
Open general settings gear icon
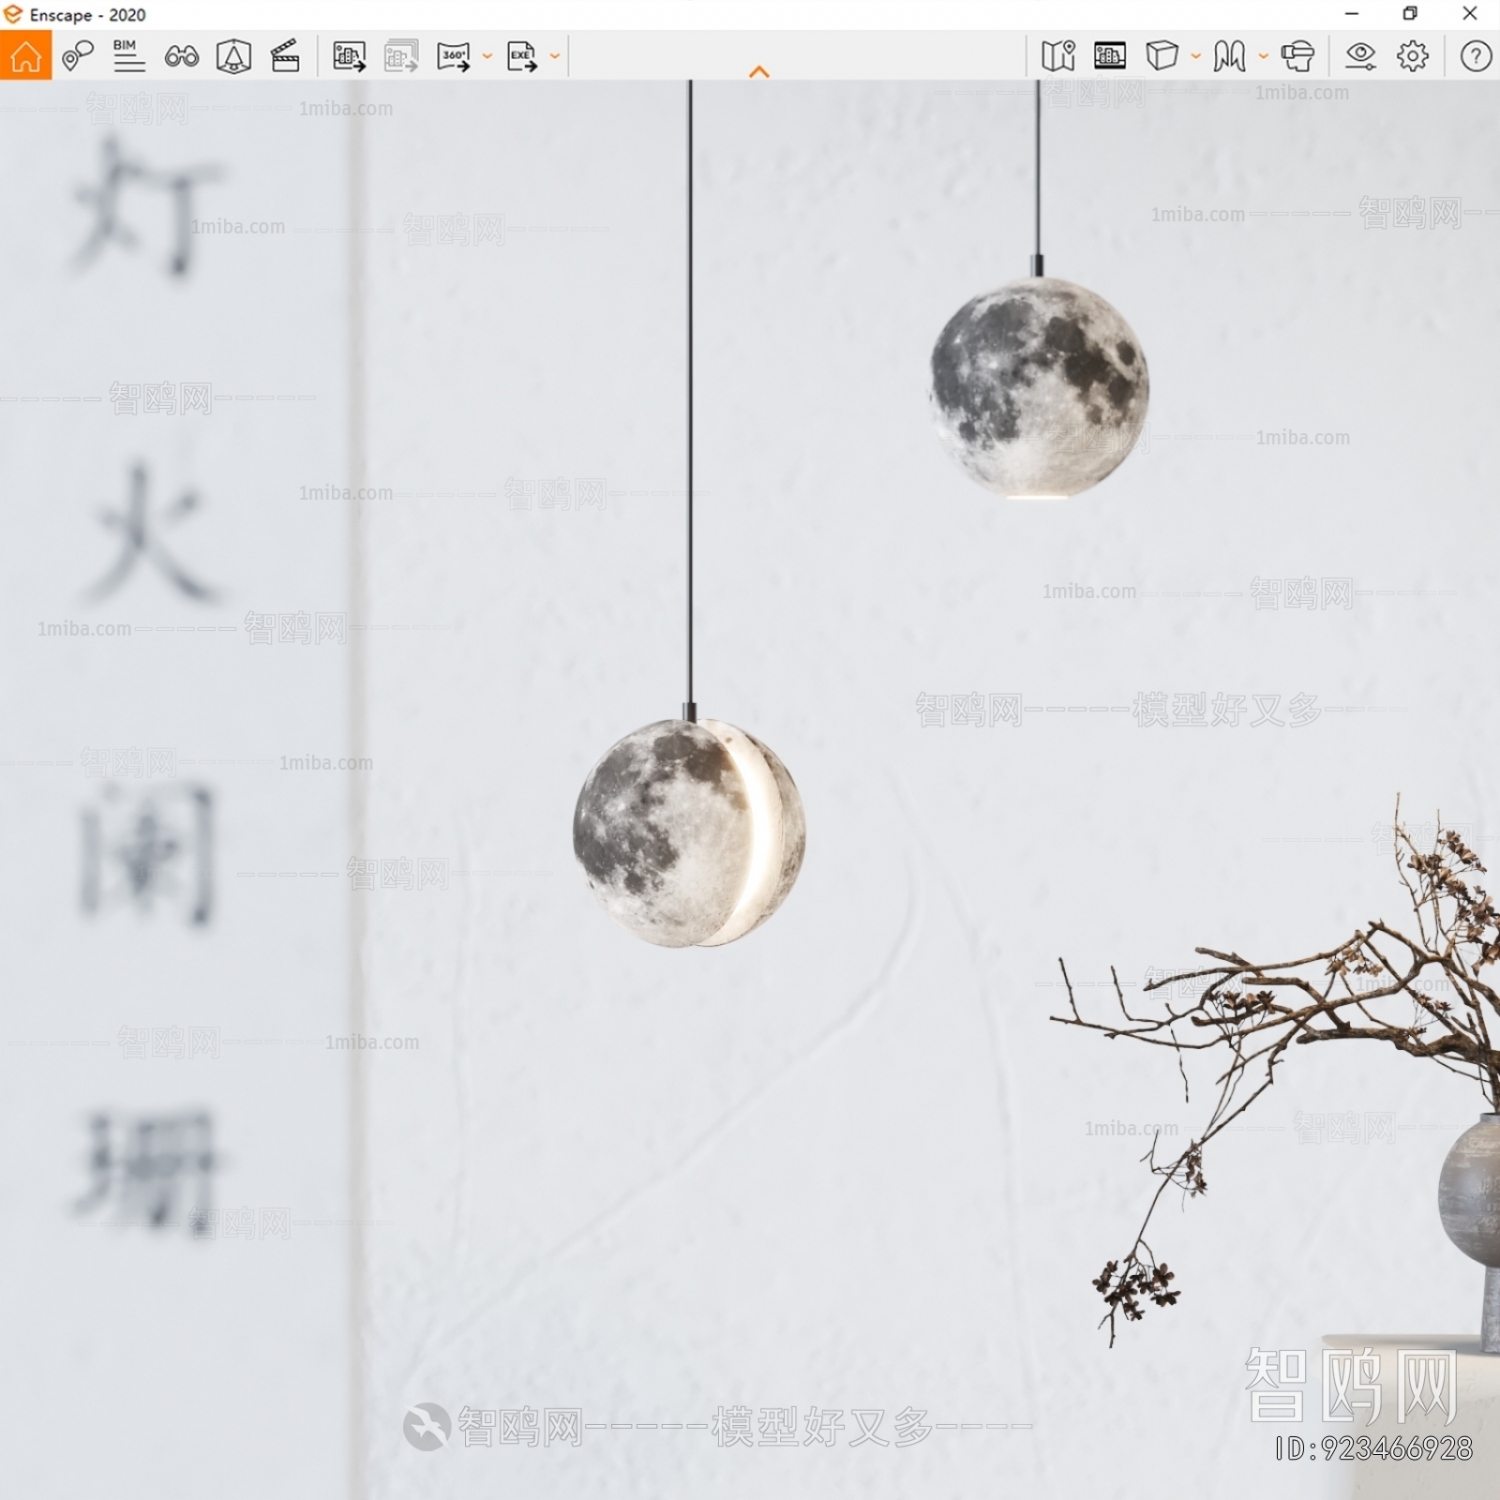pyautogui.click(x=1413, y=55)
